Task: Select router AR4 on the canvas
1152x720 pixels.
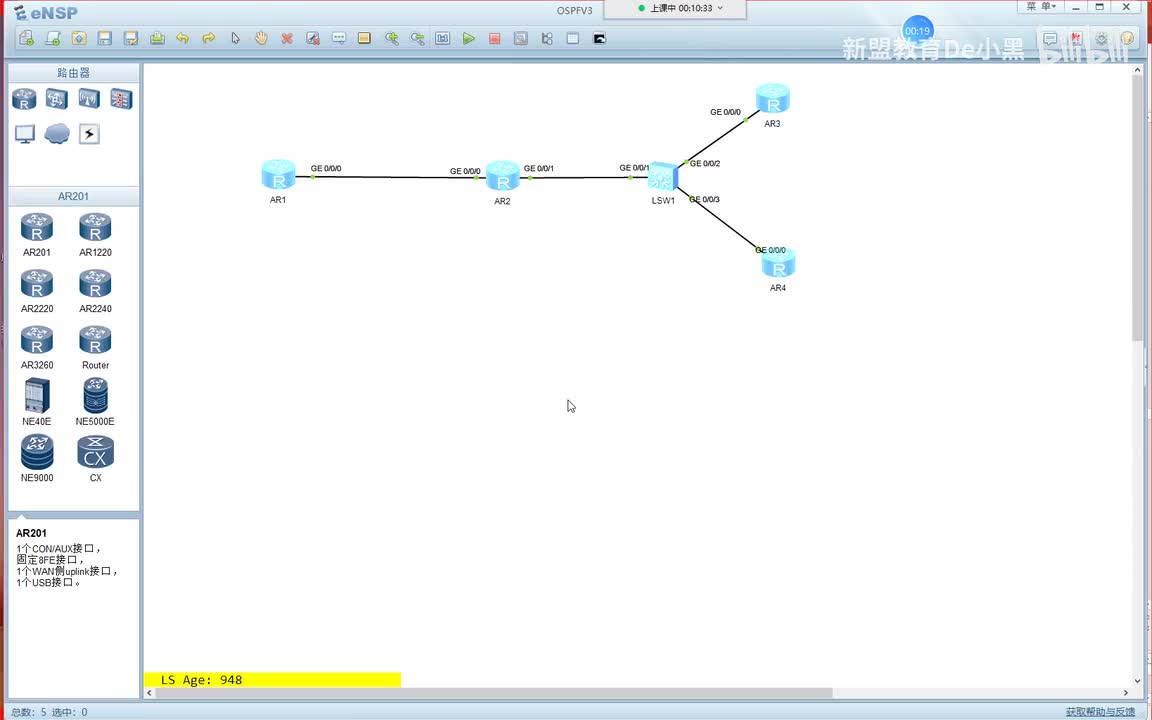Action: [x=779, y=263]
